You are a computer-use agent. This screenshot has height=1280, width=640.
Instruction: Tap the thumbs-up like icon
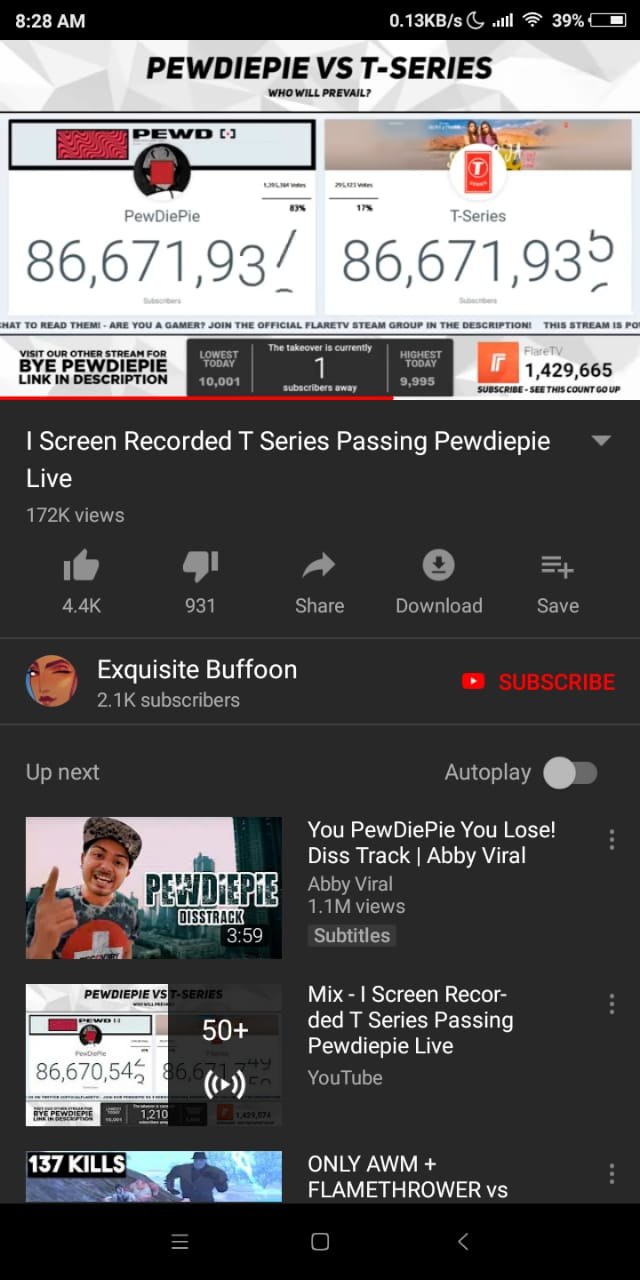pyautogui.click(x=81, y=567)
